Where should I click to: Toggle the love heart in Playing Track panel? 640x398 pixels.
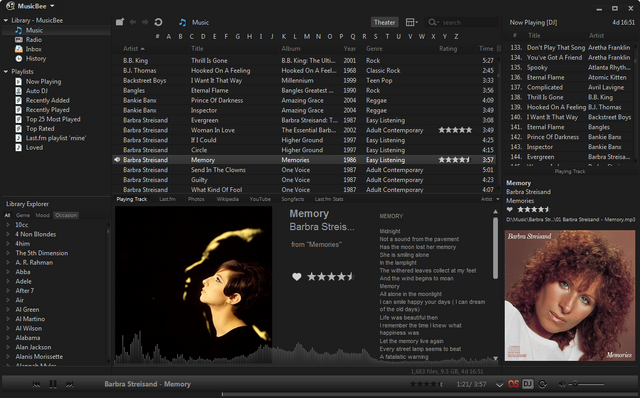(297, 277)
